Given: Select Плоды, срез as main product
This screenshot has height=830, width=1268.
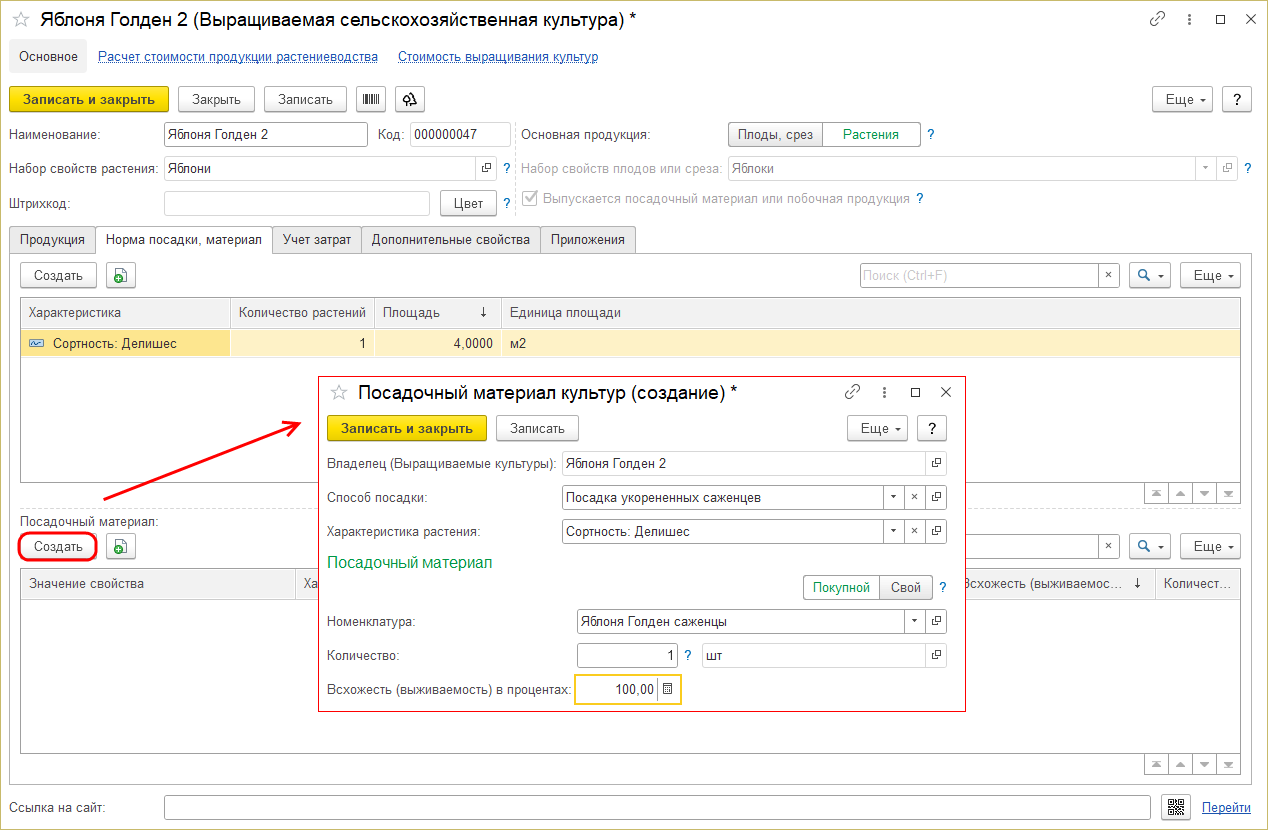Looking at the screenshot, I should (775, 134).
